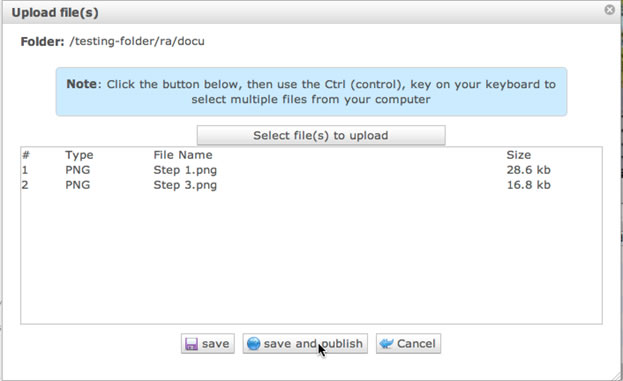The width and height of the screenshot is (623, 381).
Task: Cancel the upload dialog
Action: click(408, 344)
